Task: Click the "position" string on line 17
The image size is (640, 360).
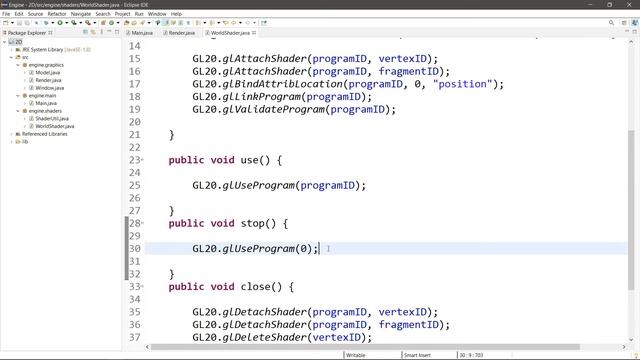Action: pyautogui.click(x=462, y=84)
